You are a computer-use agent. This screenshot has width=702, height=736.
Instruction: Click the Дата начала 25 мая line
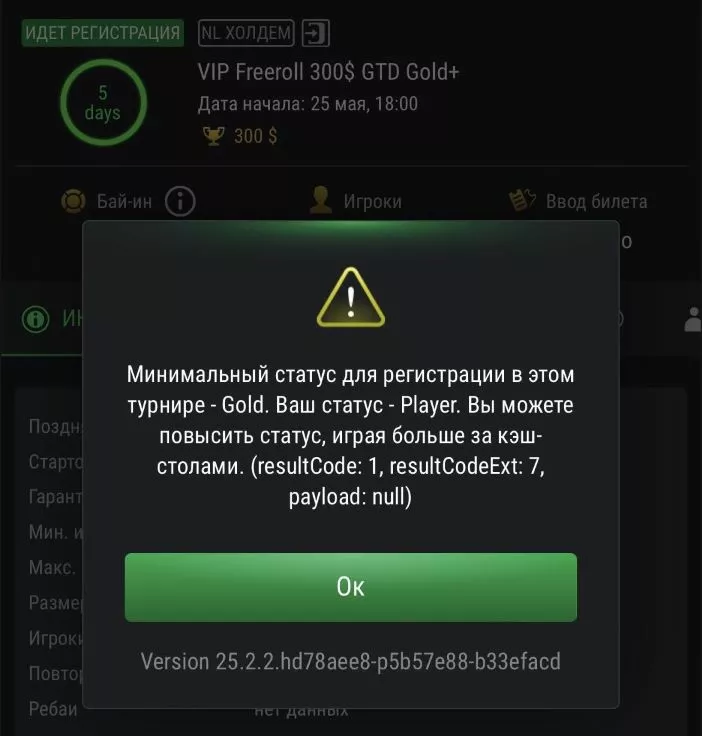pyautogui.click(x=308, y=104)
